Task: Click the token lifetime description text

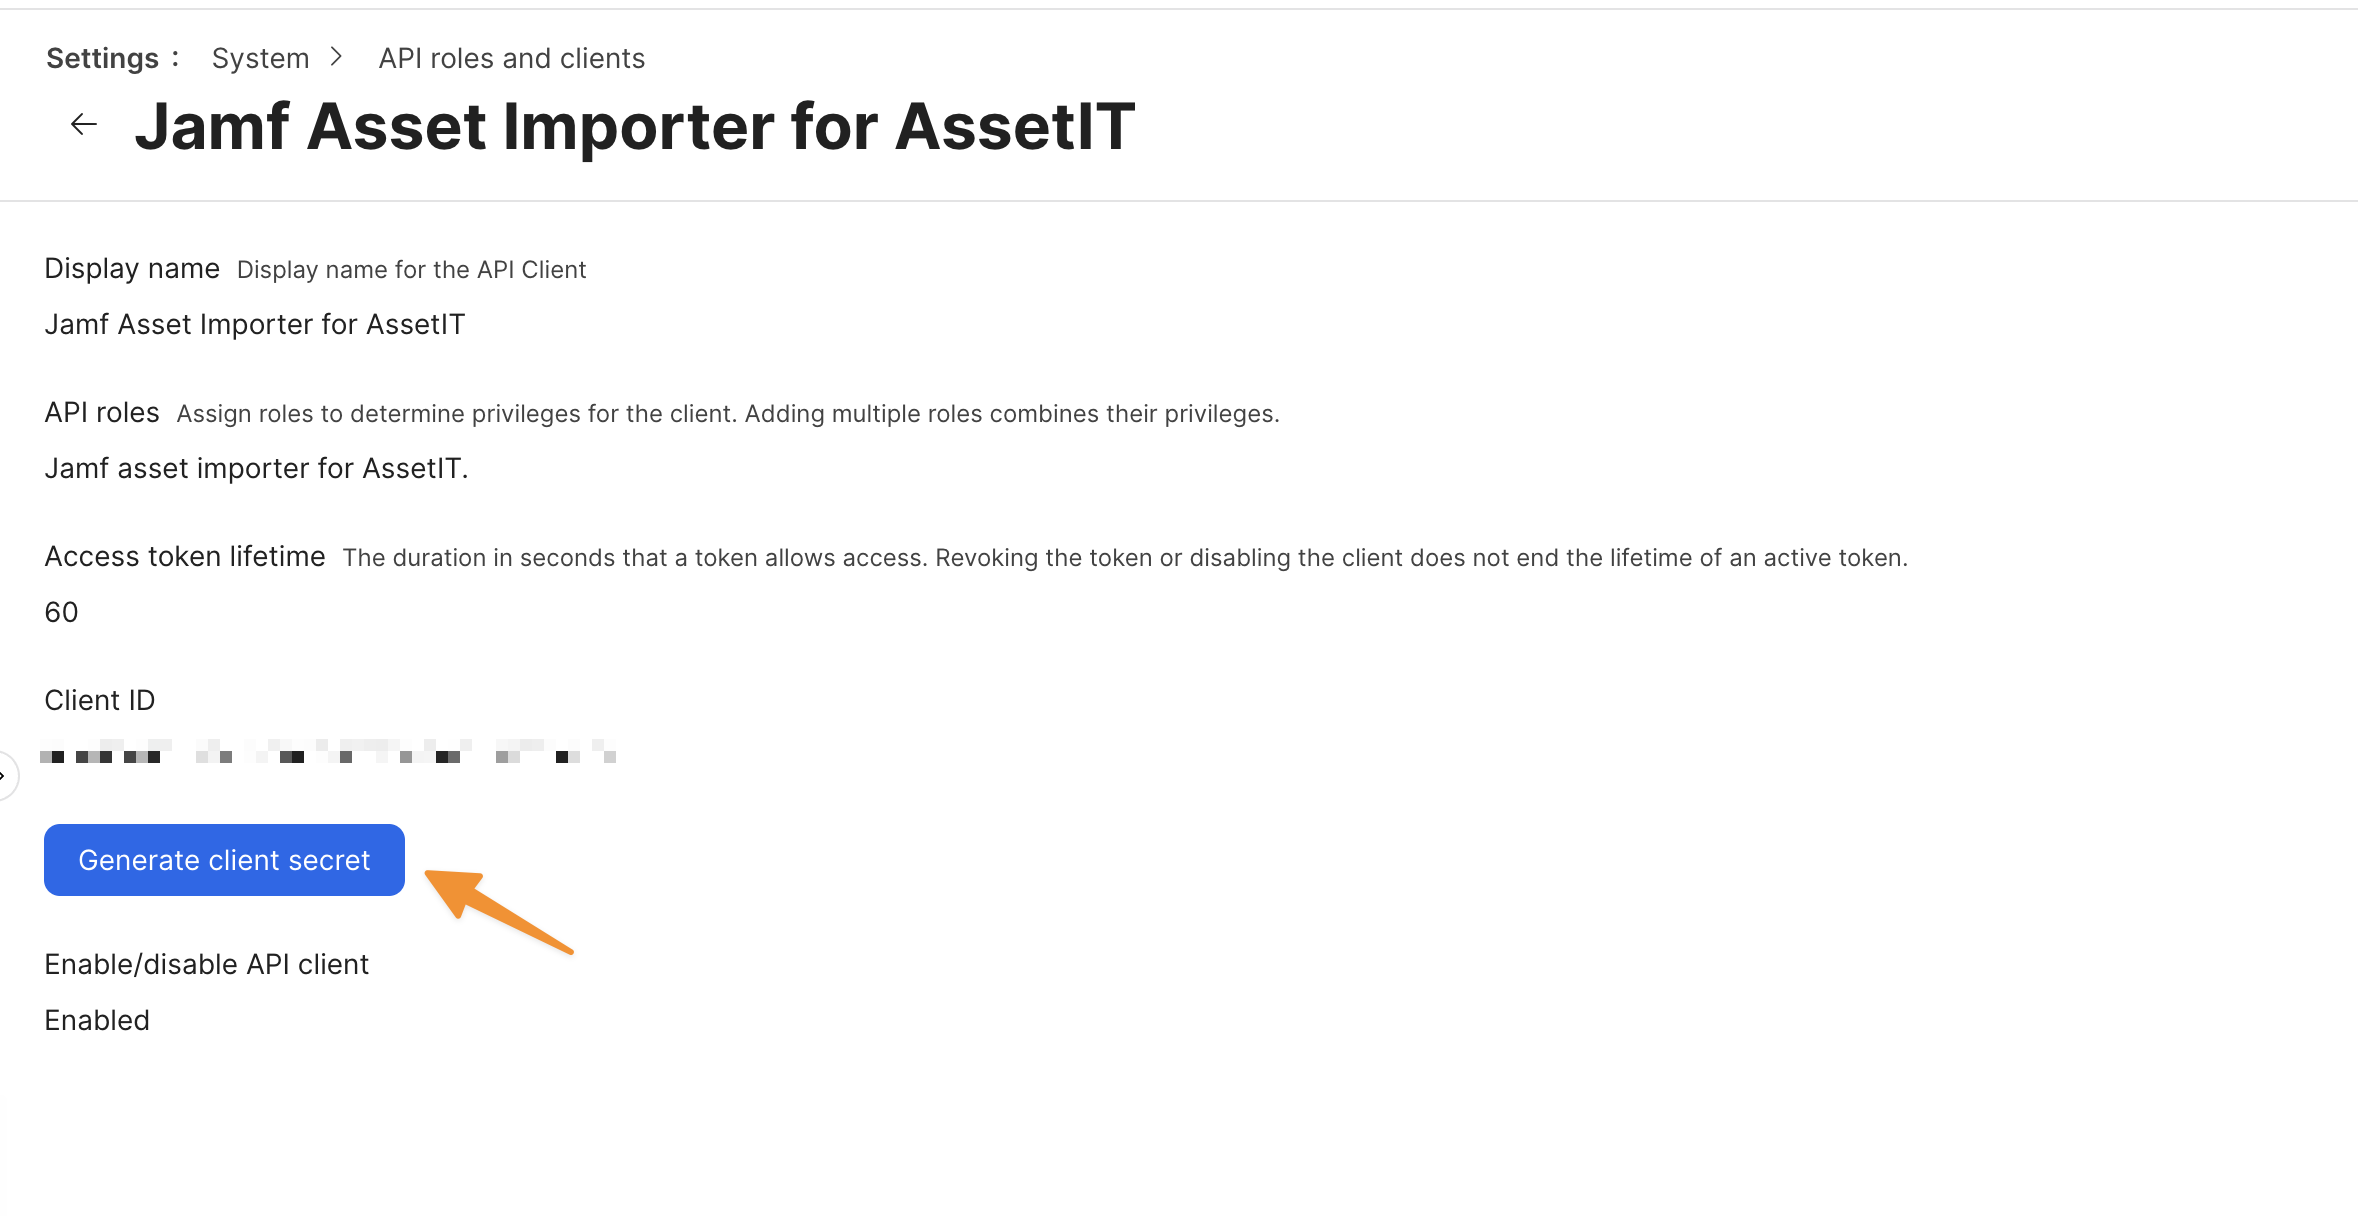Action: [x=1125, y=558]
